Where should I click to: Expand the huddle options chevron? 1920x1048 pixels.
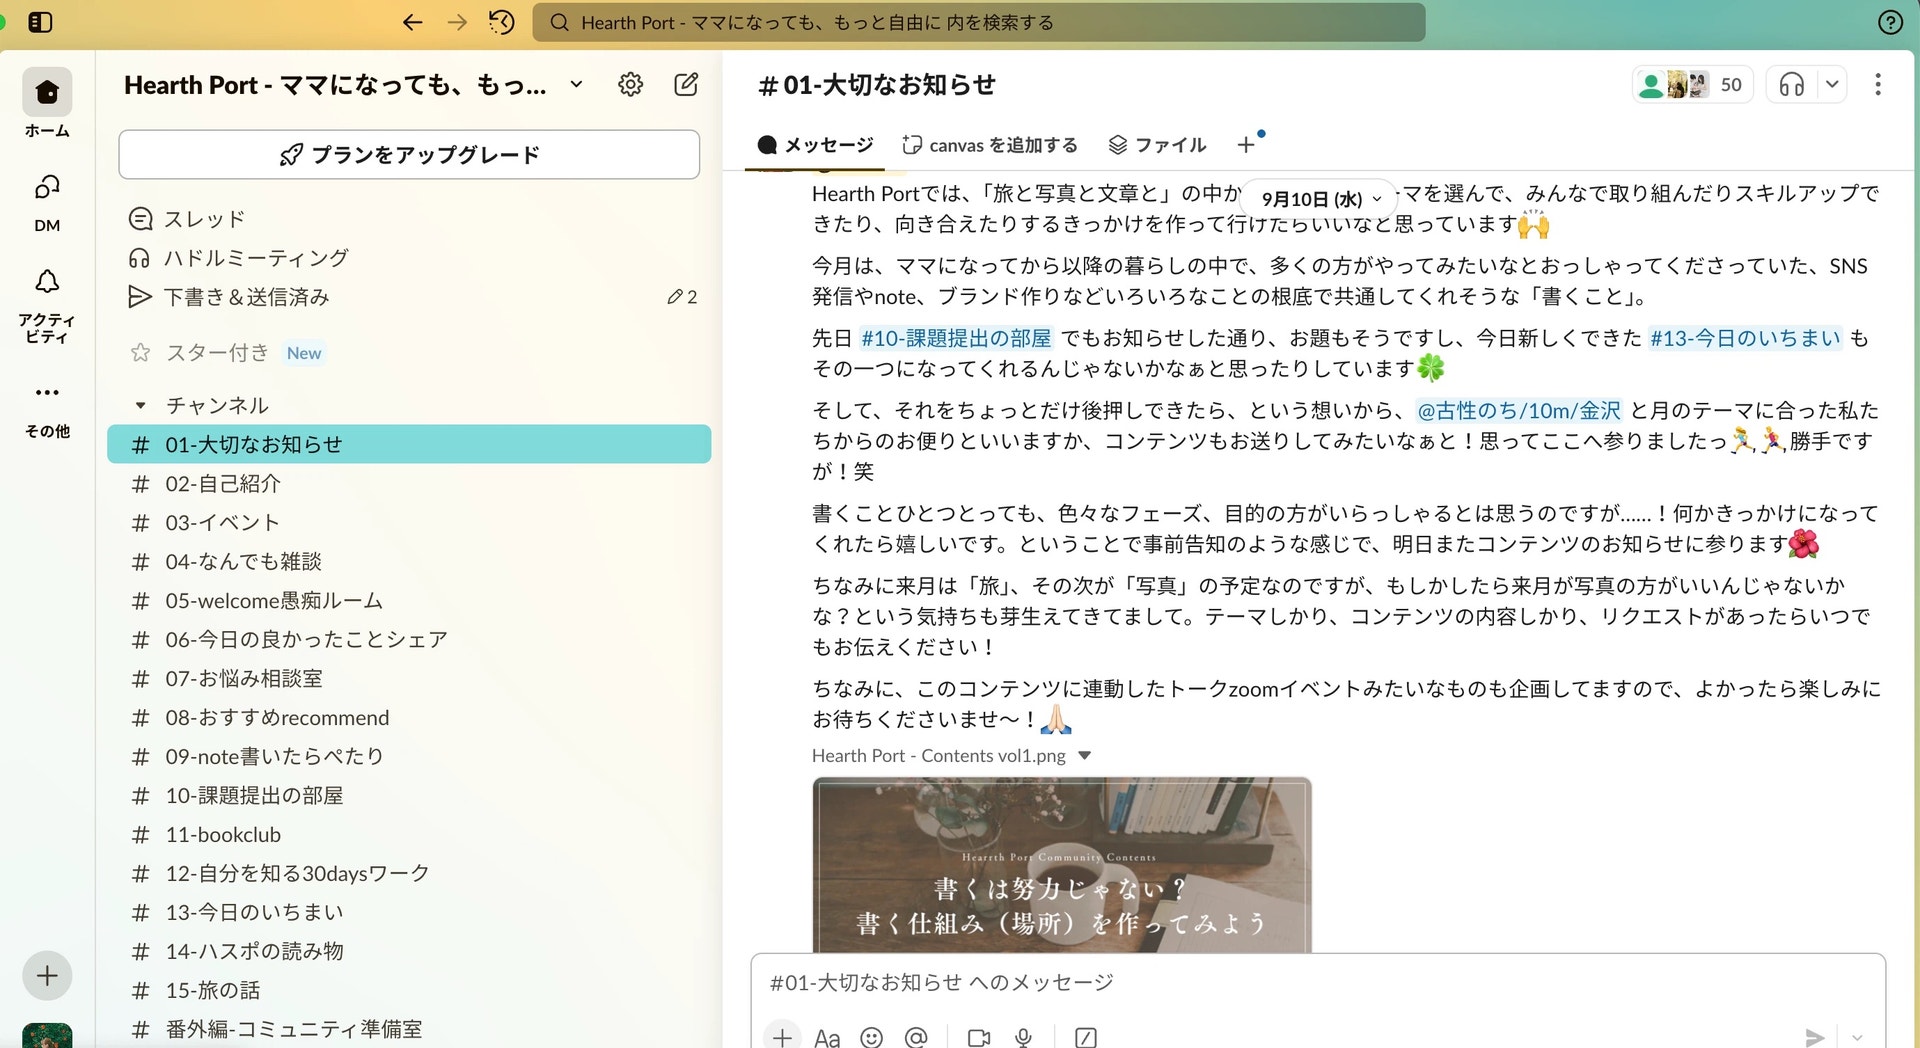click(1832, 85)
